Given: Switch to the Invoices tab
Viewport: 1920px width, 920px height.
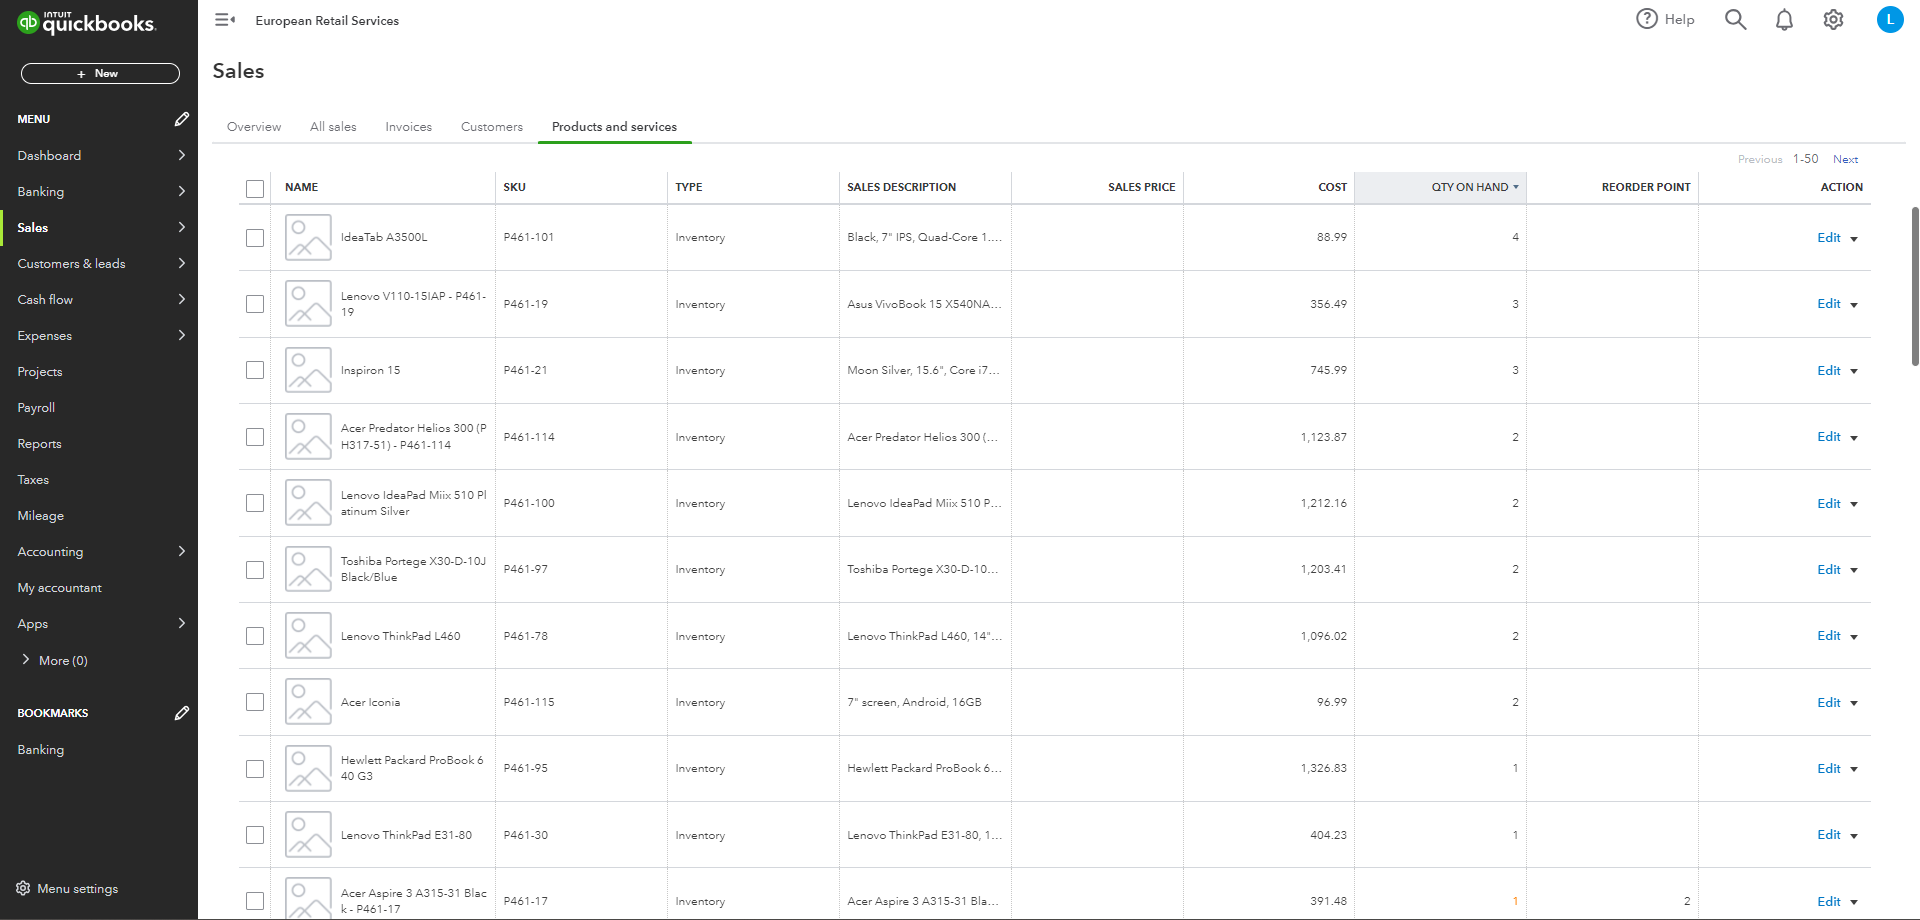Looking at the screenshot, I should [x=408, y=127].
